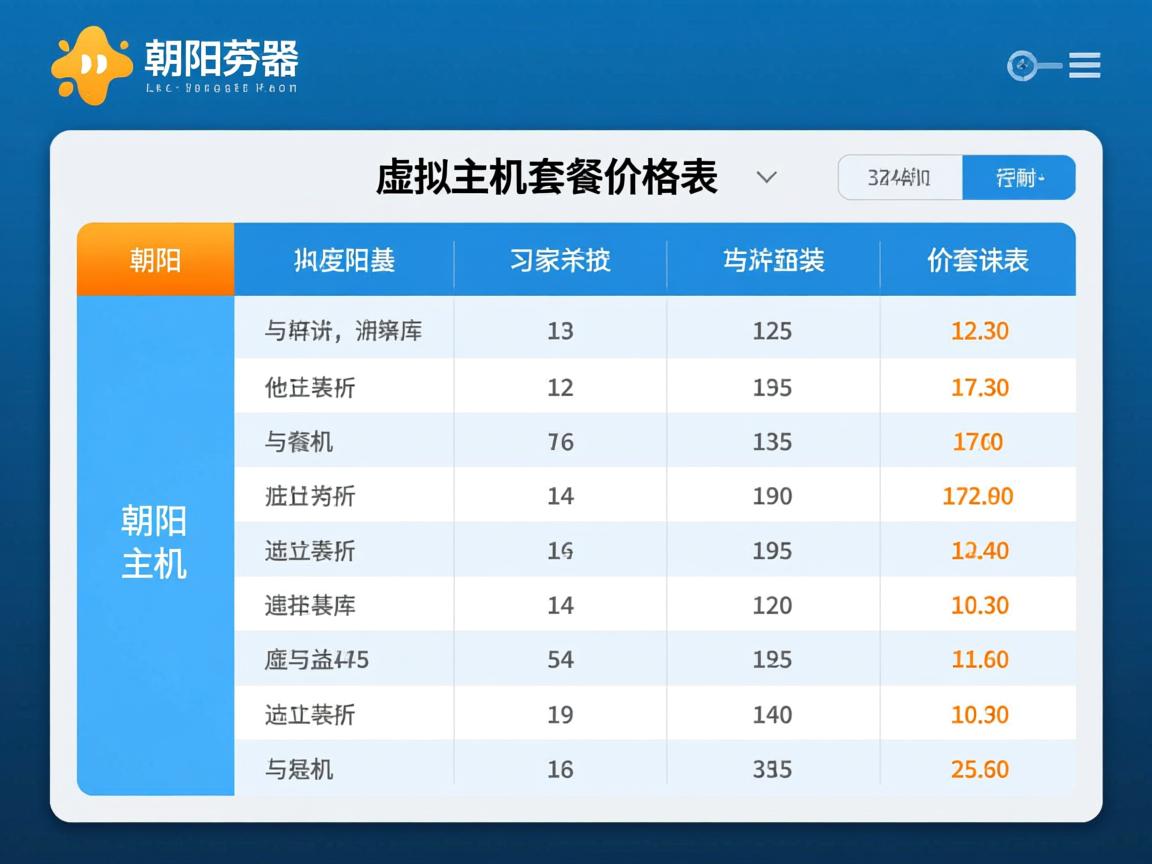Expand the chevron beside 虚拟主机套餐价格表 title
Viewport: 1152px width, 864px height.
[766, 178]
